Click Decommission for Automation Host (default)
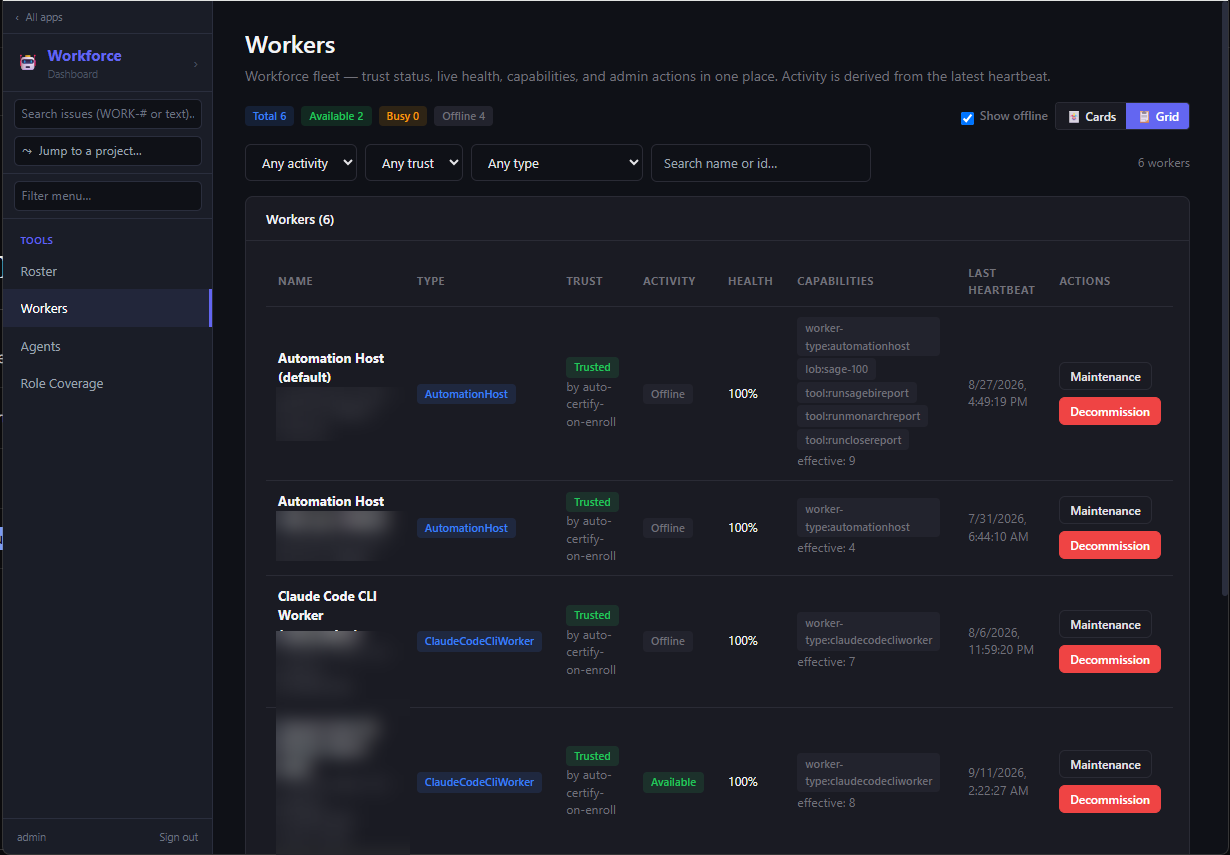The height and width of the screenshot is (855, 1230). (1110, 412)
